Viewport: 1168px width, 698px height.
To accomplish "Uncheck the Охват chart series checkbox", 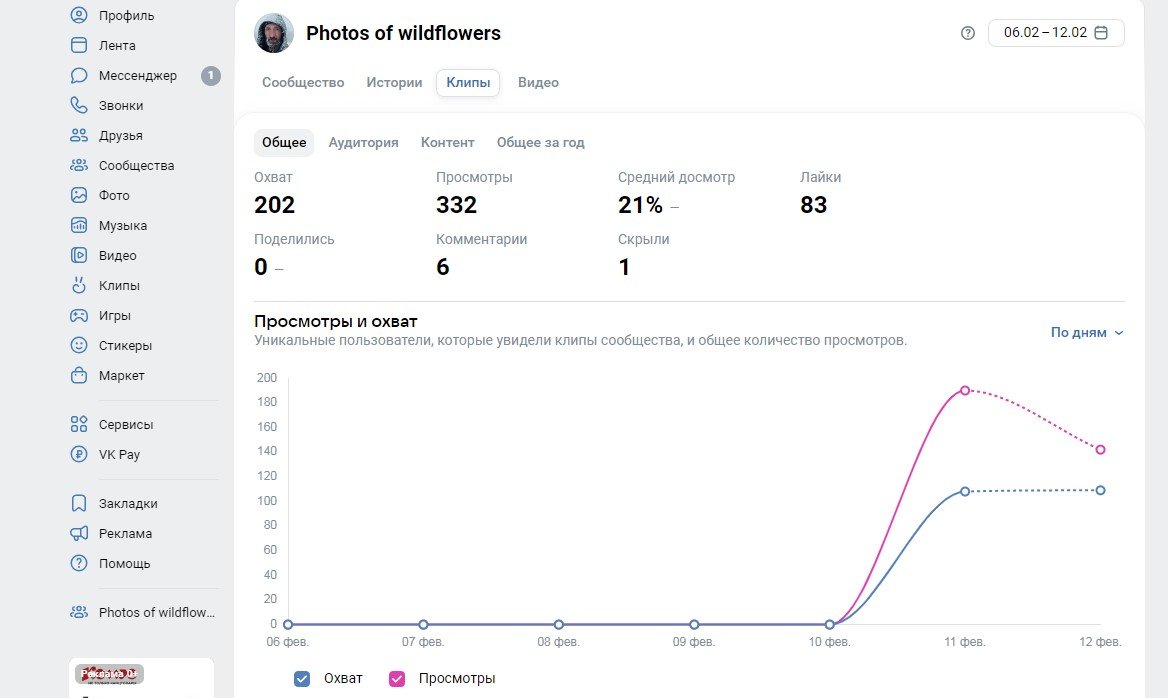I will pyautogui.click(x=302, y=679).
